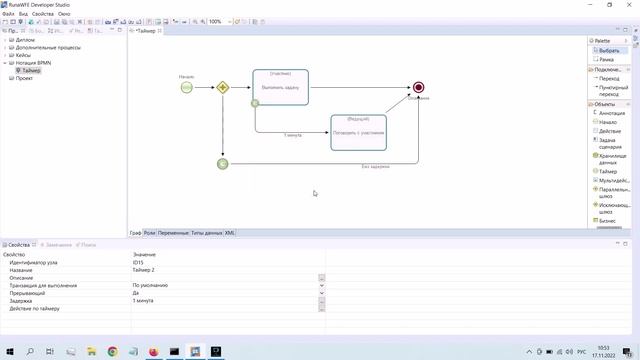This screenshot has height=360, width=640.
Task: Select the Таймер process in tree
Action: tap(28, 71)
